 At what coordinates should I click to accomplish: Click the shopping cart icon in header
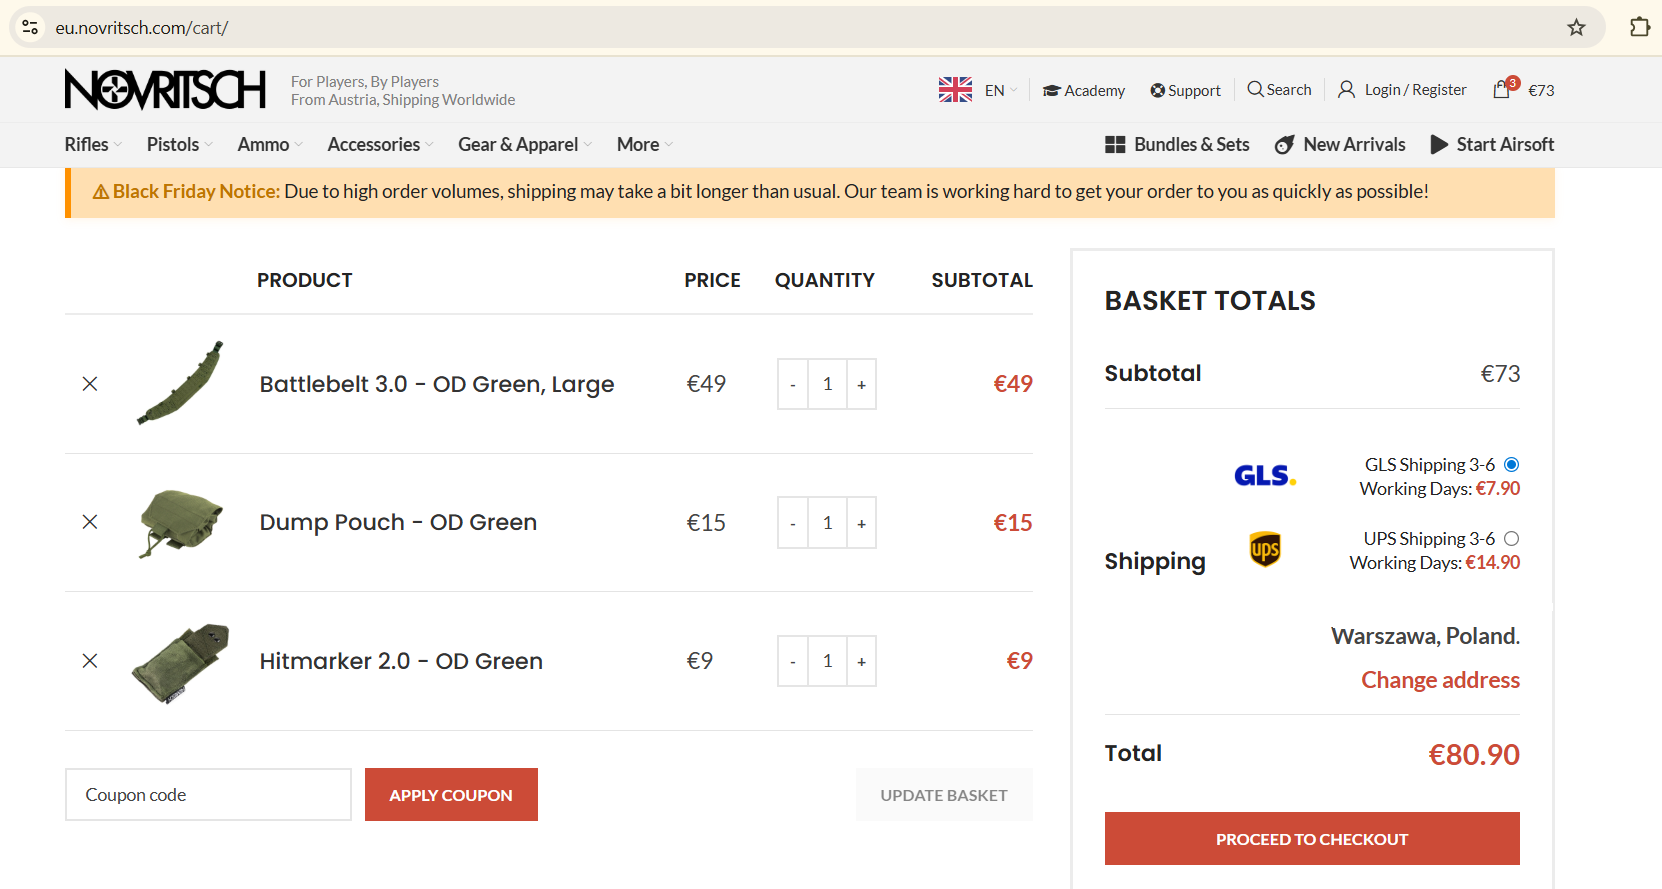tap(1502, 90)
